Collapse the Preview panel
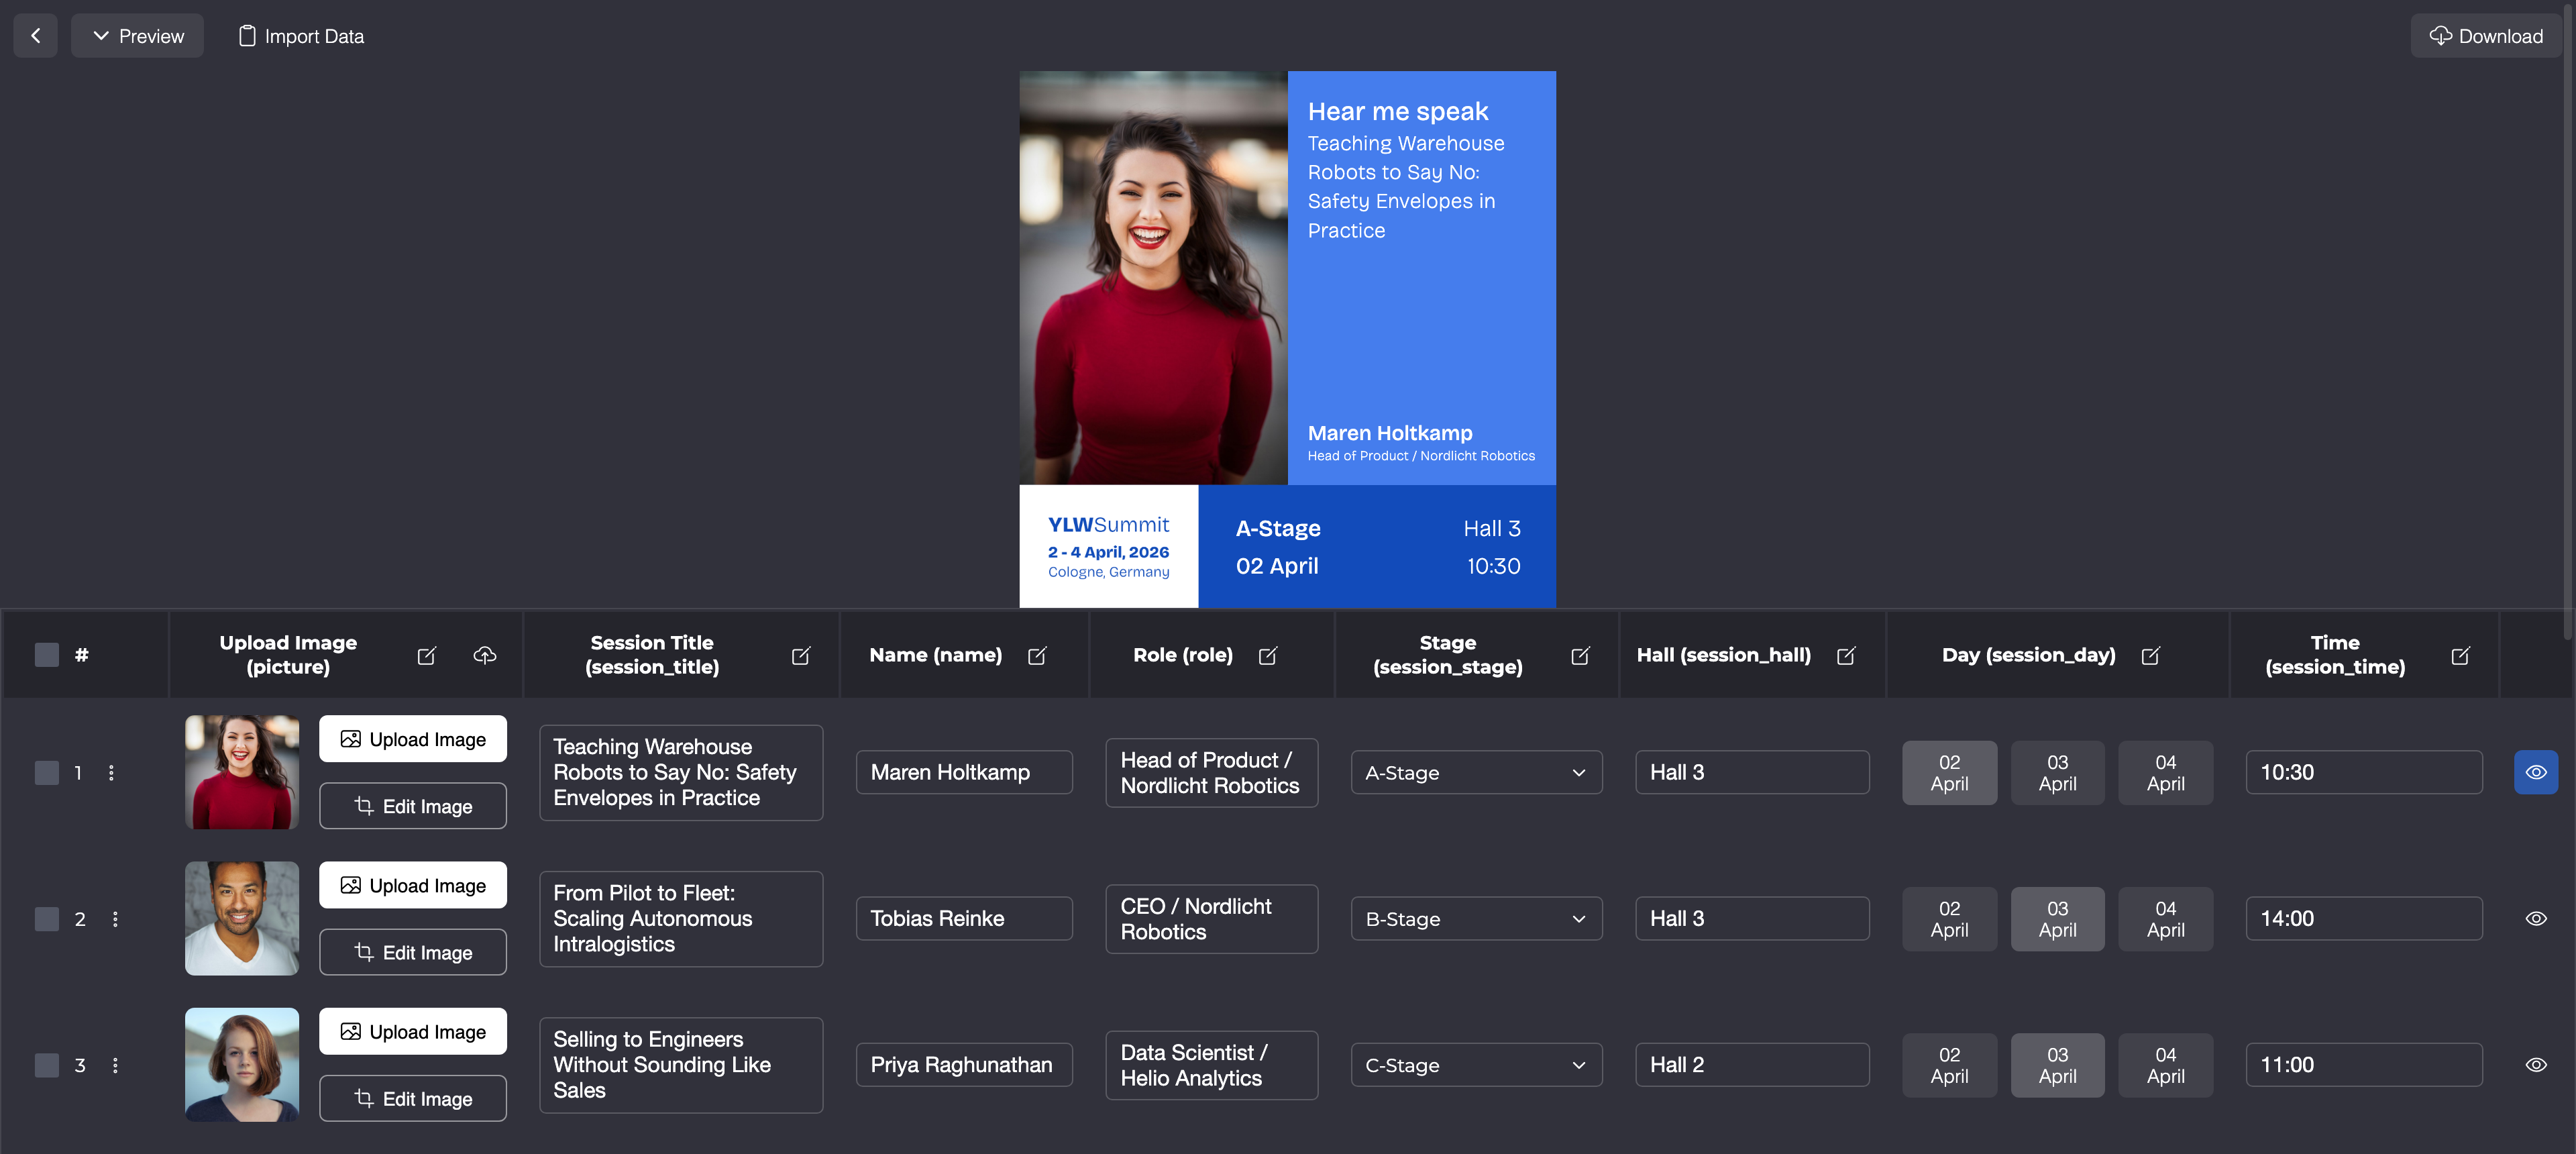The image size is (2576, 1154). (137, 36)
